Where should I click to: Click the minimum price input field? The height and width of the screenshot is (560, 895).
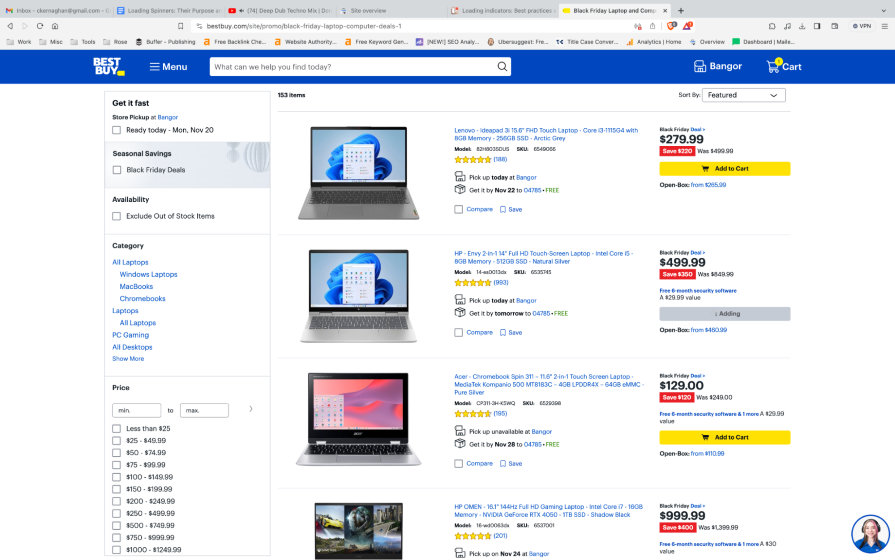(137, 410)
